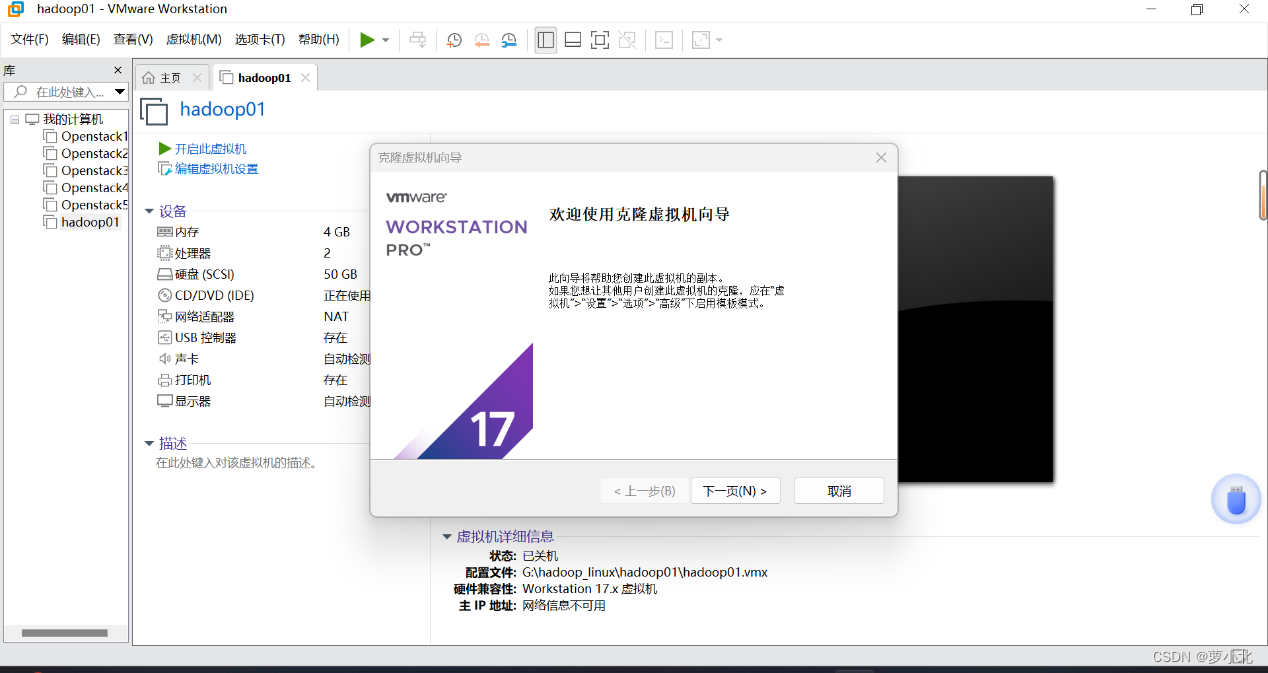Close the 主页 tab
The height and width of the screenshot is (673, 1268).
tap(197, 78)
